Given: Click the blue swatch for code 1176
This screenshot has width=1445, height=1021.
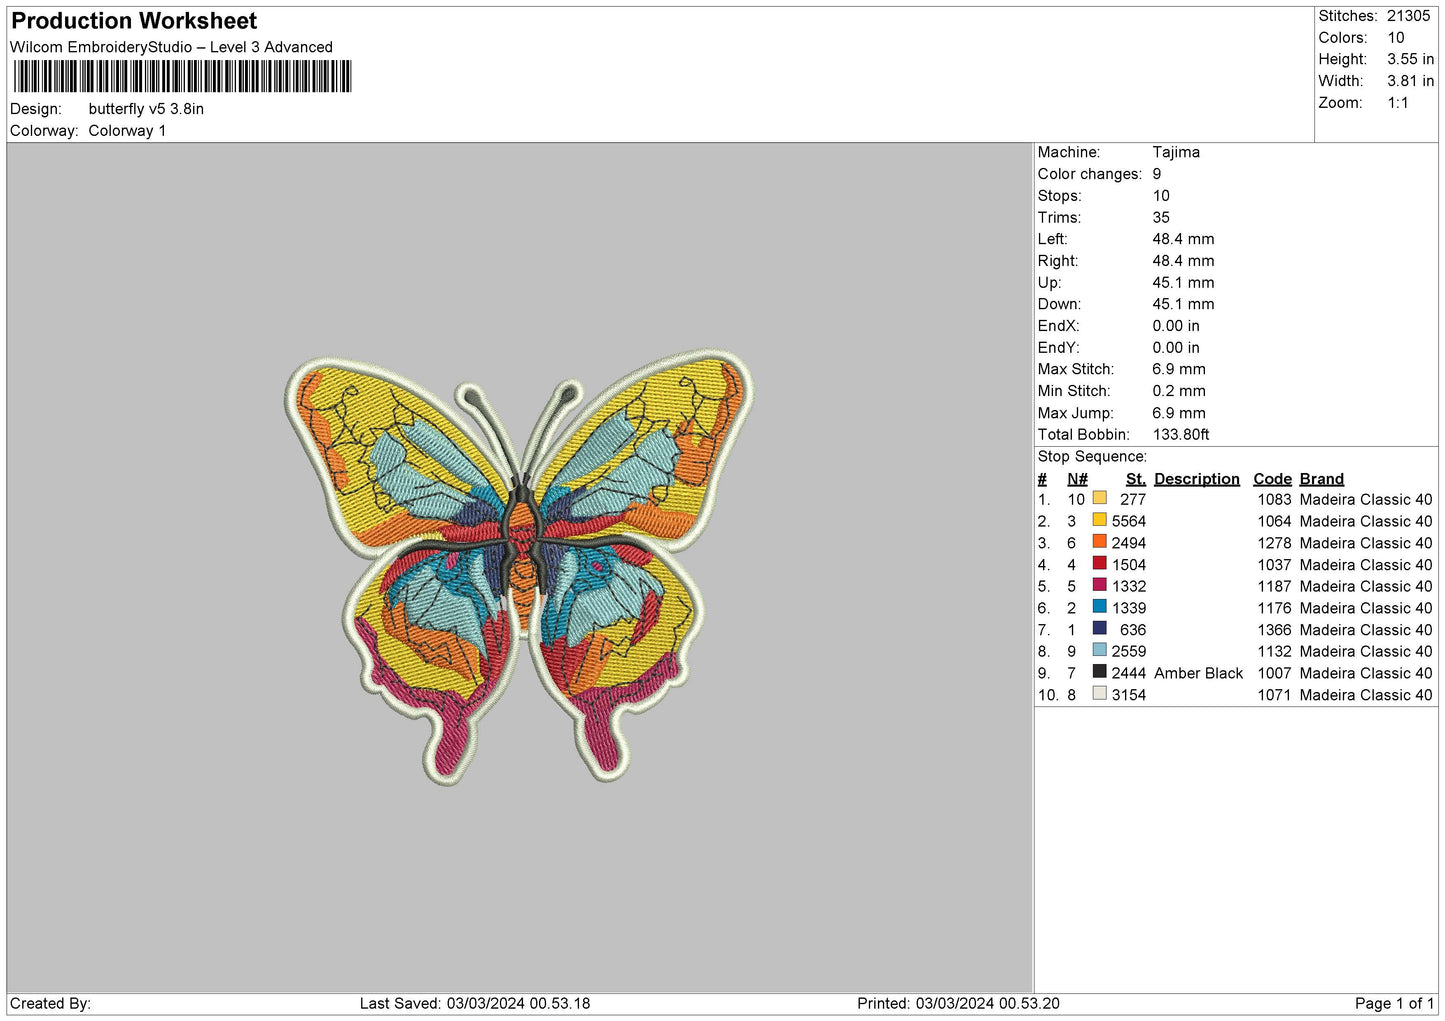Looking at the screenshot, I should coord(1099,607).
